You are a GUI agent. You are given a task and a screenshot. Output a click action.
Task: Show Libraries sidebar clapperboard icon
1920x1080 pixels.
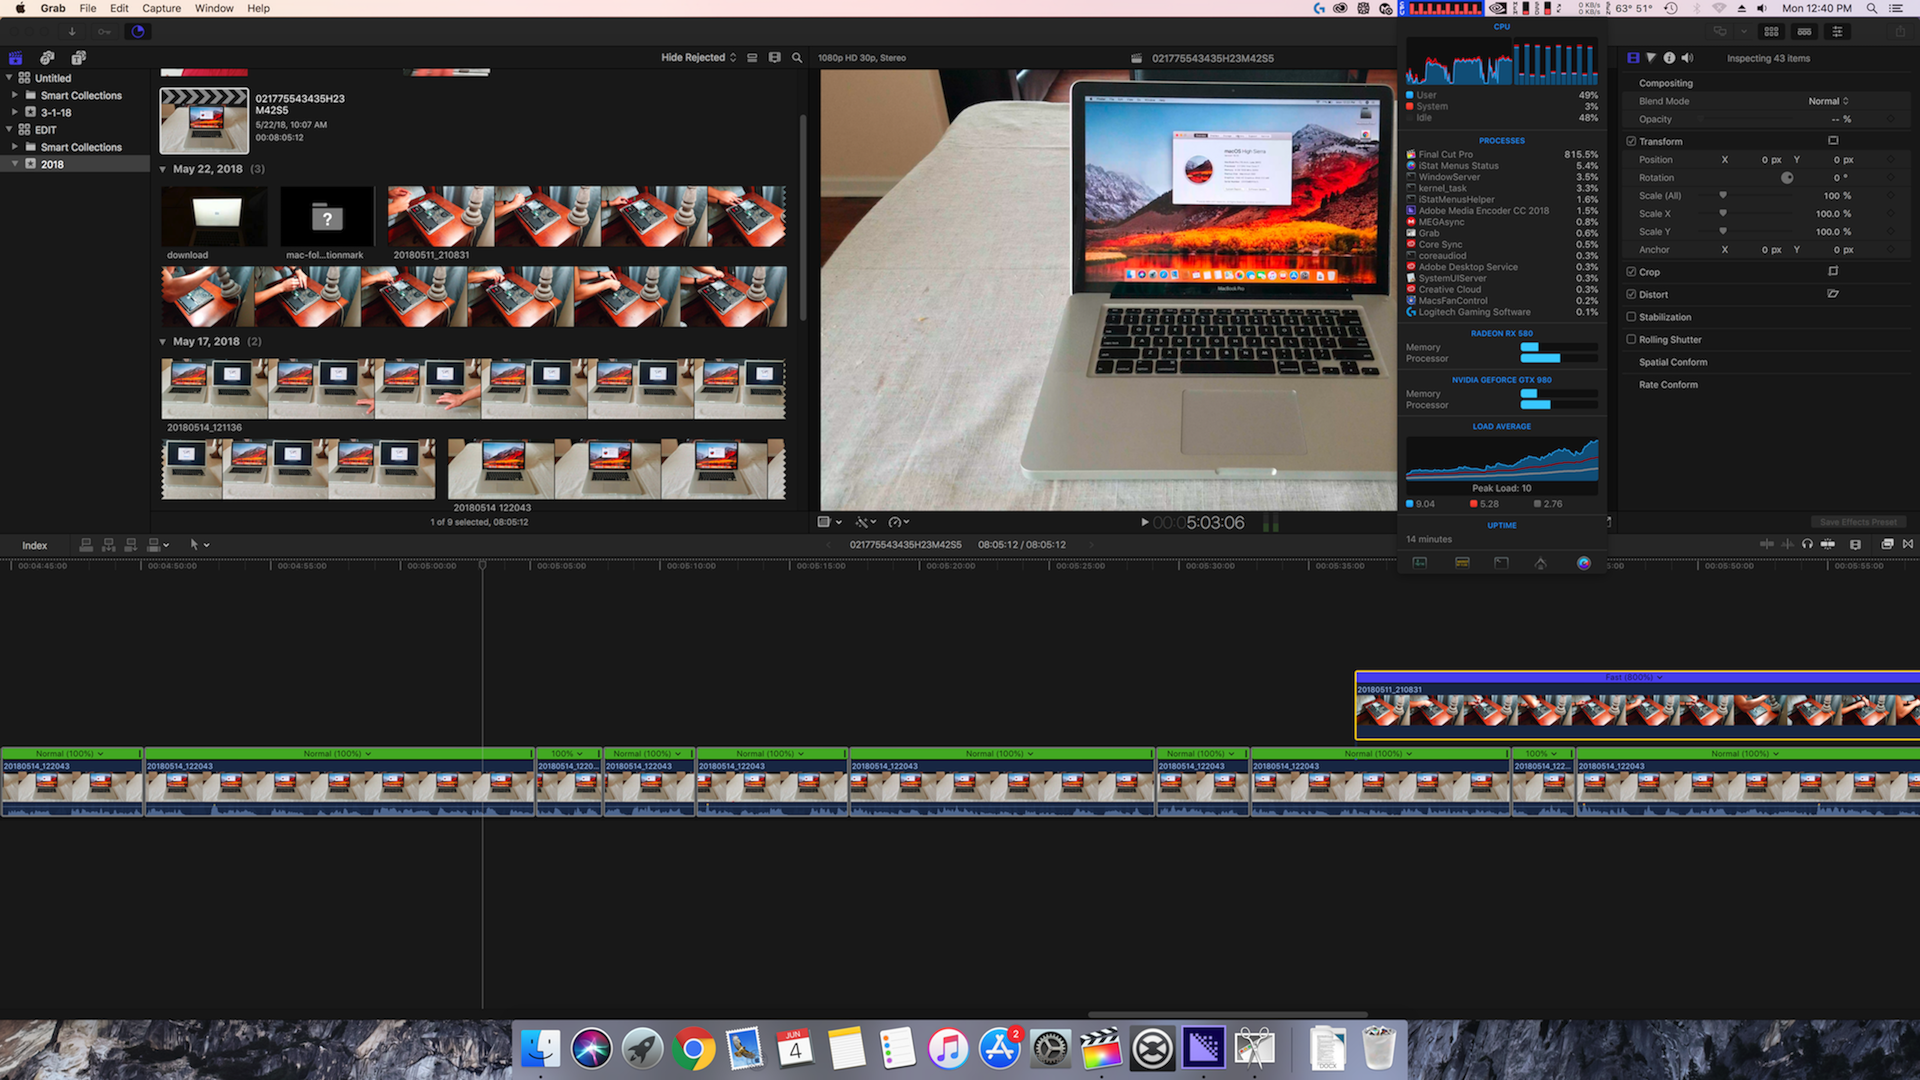pos(15,58)
